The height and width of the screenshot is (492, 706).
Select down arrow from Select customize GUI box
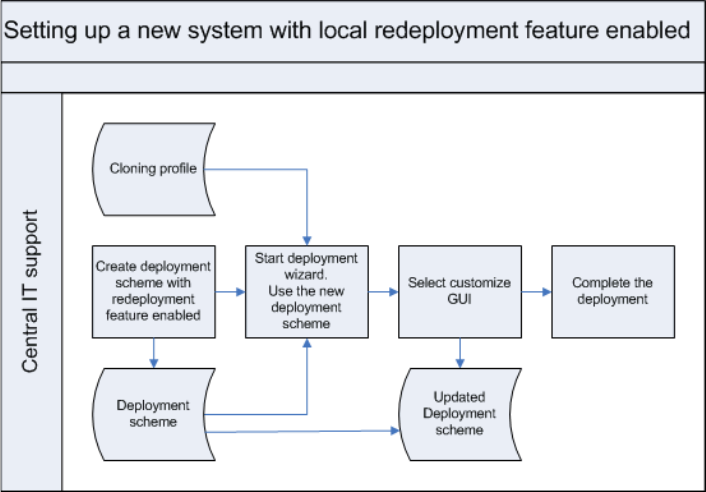[x=460, y=351]
